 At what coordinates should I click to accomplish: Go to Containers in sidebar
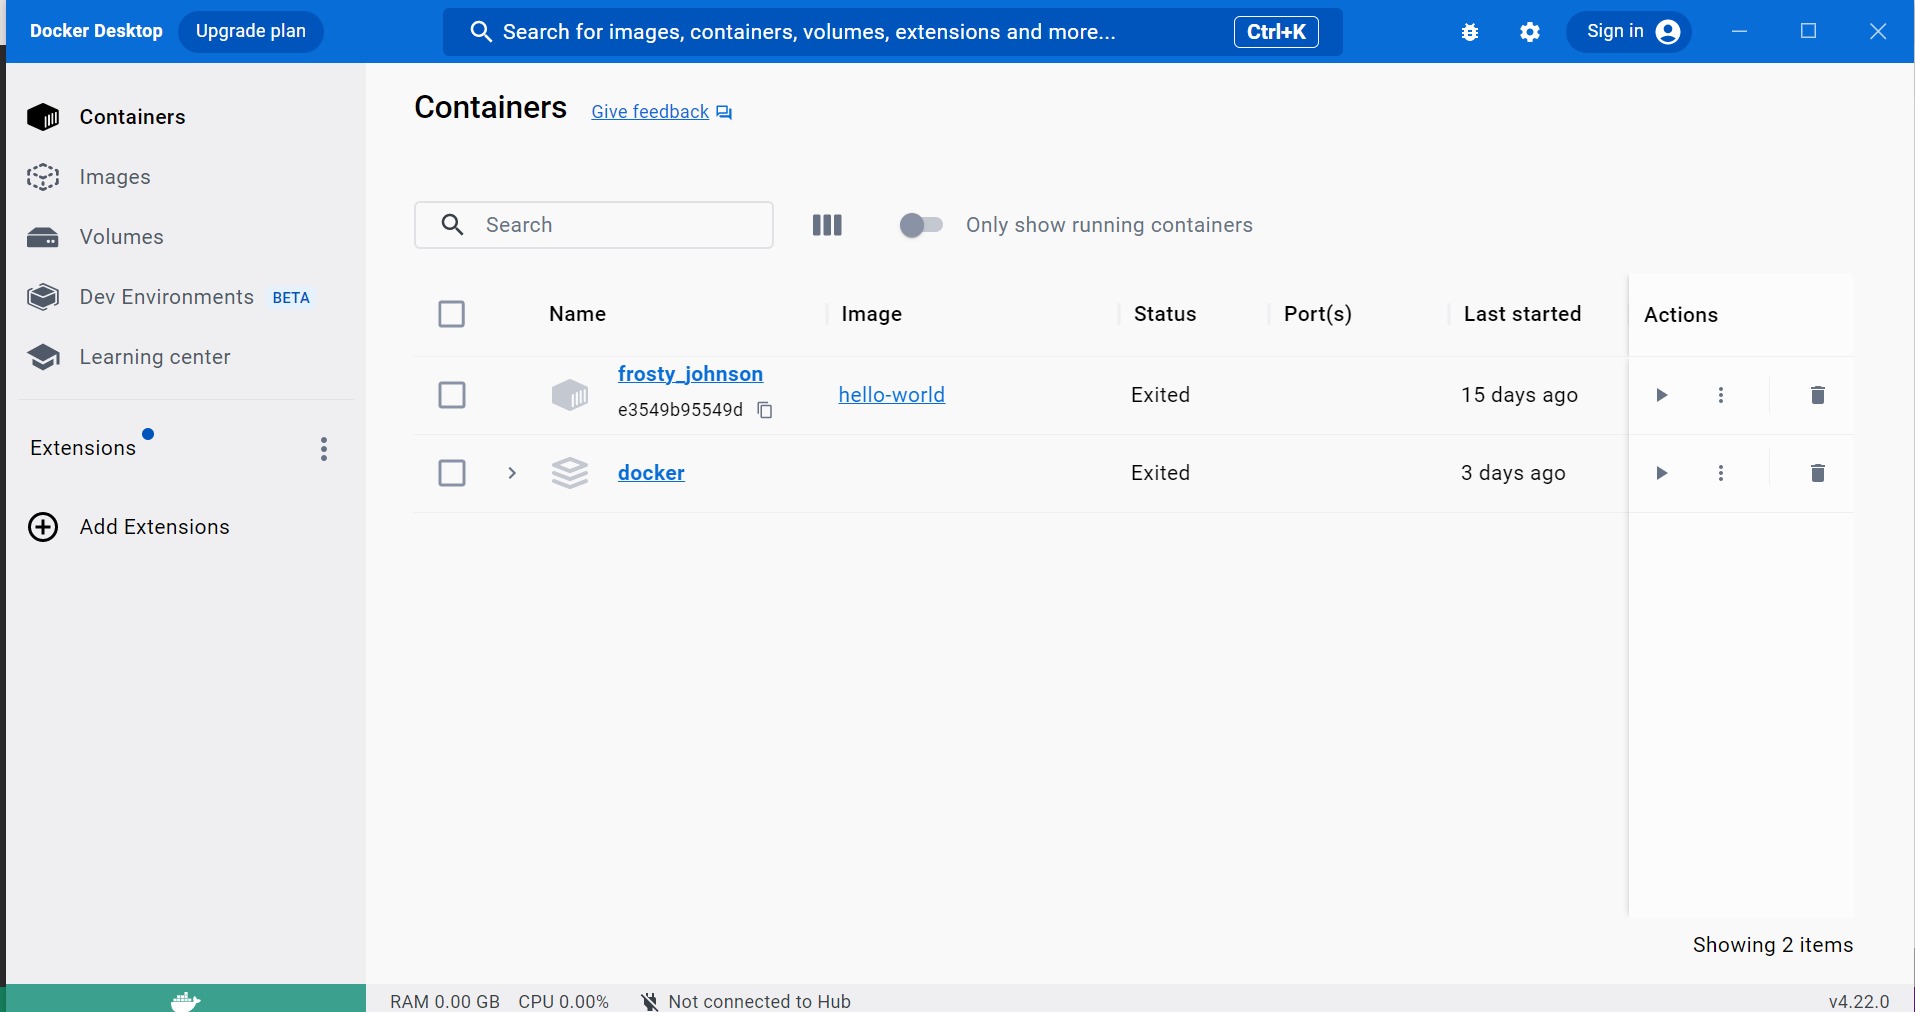(186, 117)
